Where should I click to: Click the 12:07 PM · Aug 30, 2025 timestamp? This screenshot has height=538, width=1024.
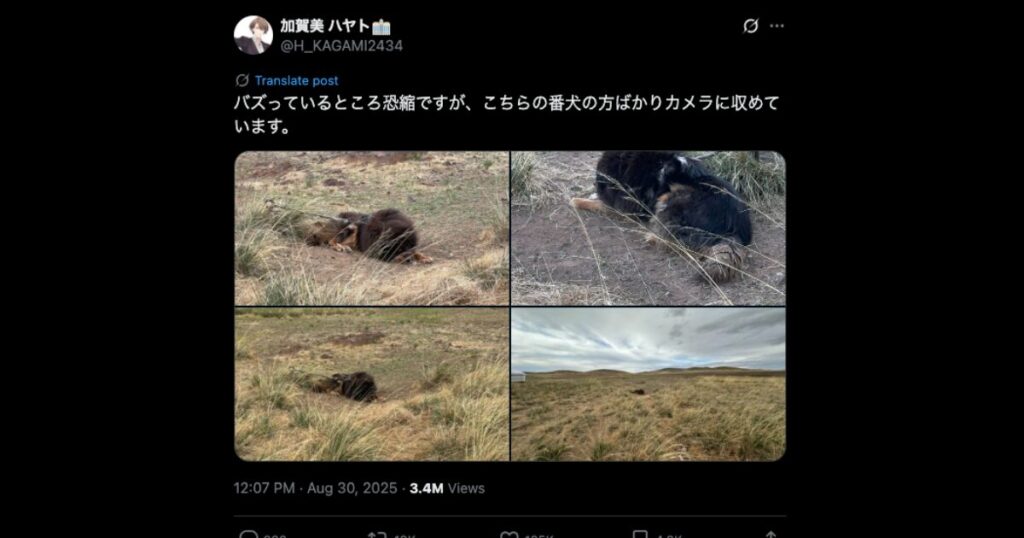(315, 488)
